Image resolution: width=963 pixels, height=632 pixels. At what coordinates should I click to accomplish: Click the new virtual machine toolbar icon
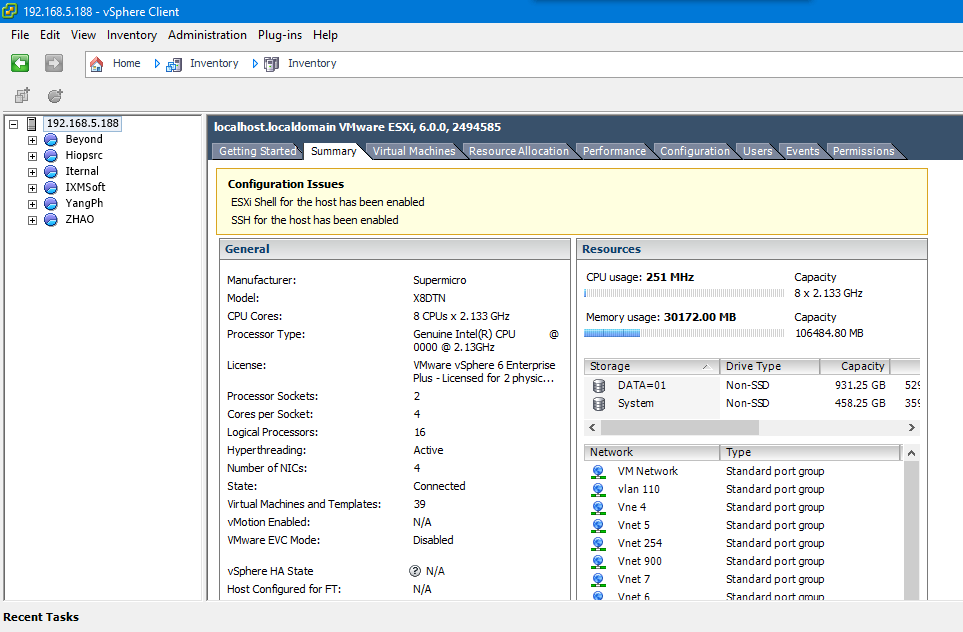point(22,96)
